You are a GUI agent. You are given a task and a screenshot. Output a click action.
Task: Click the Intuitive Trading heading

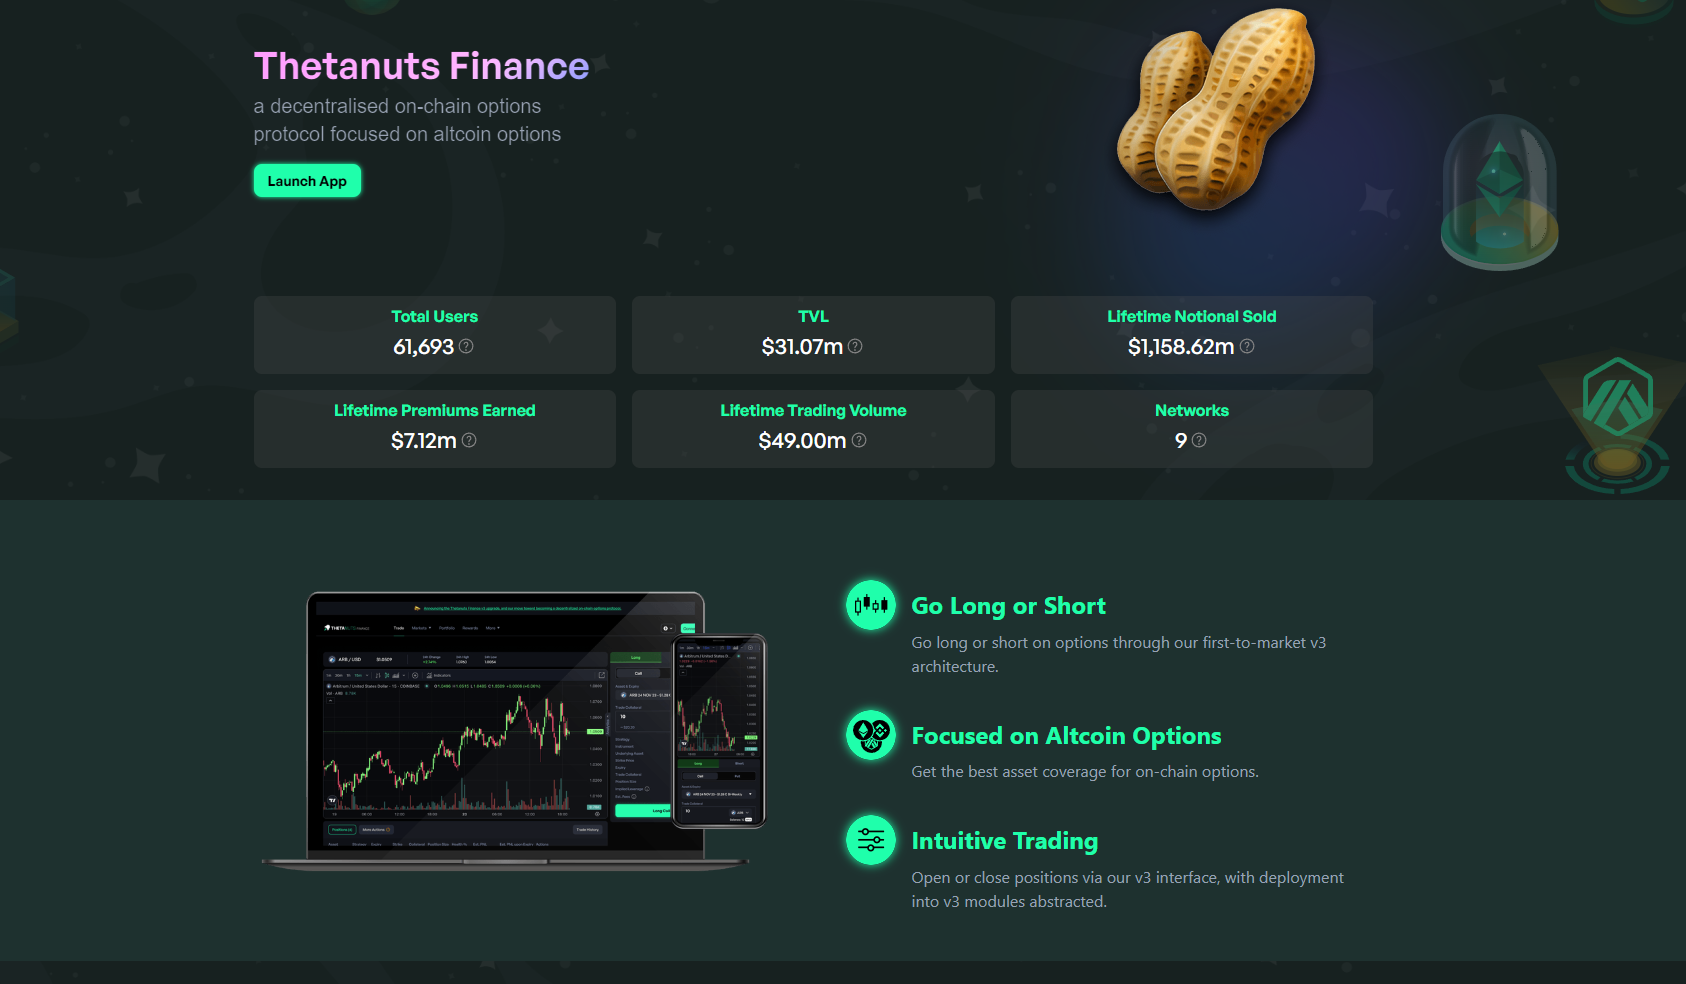(x=1004, y=841)
